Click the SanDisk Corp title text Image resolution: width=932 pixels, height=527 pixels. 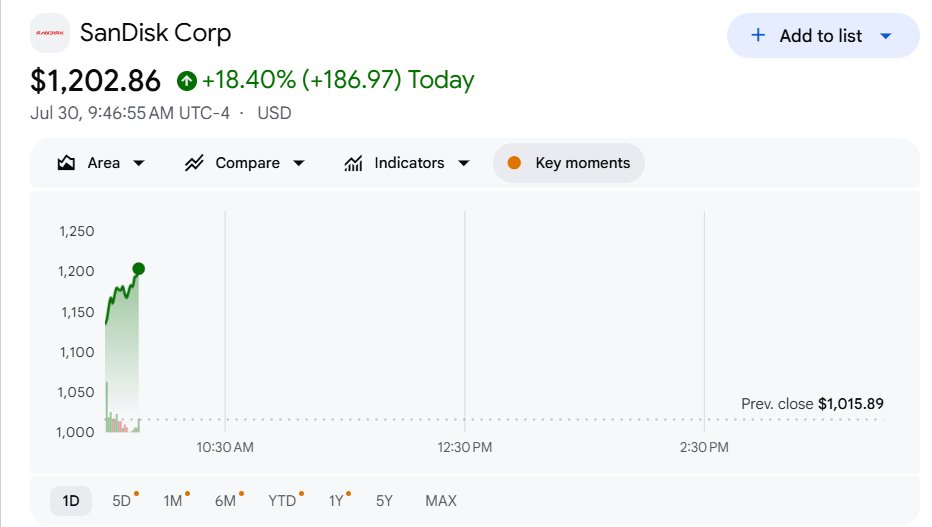[156, 33]
